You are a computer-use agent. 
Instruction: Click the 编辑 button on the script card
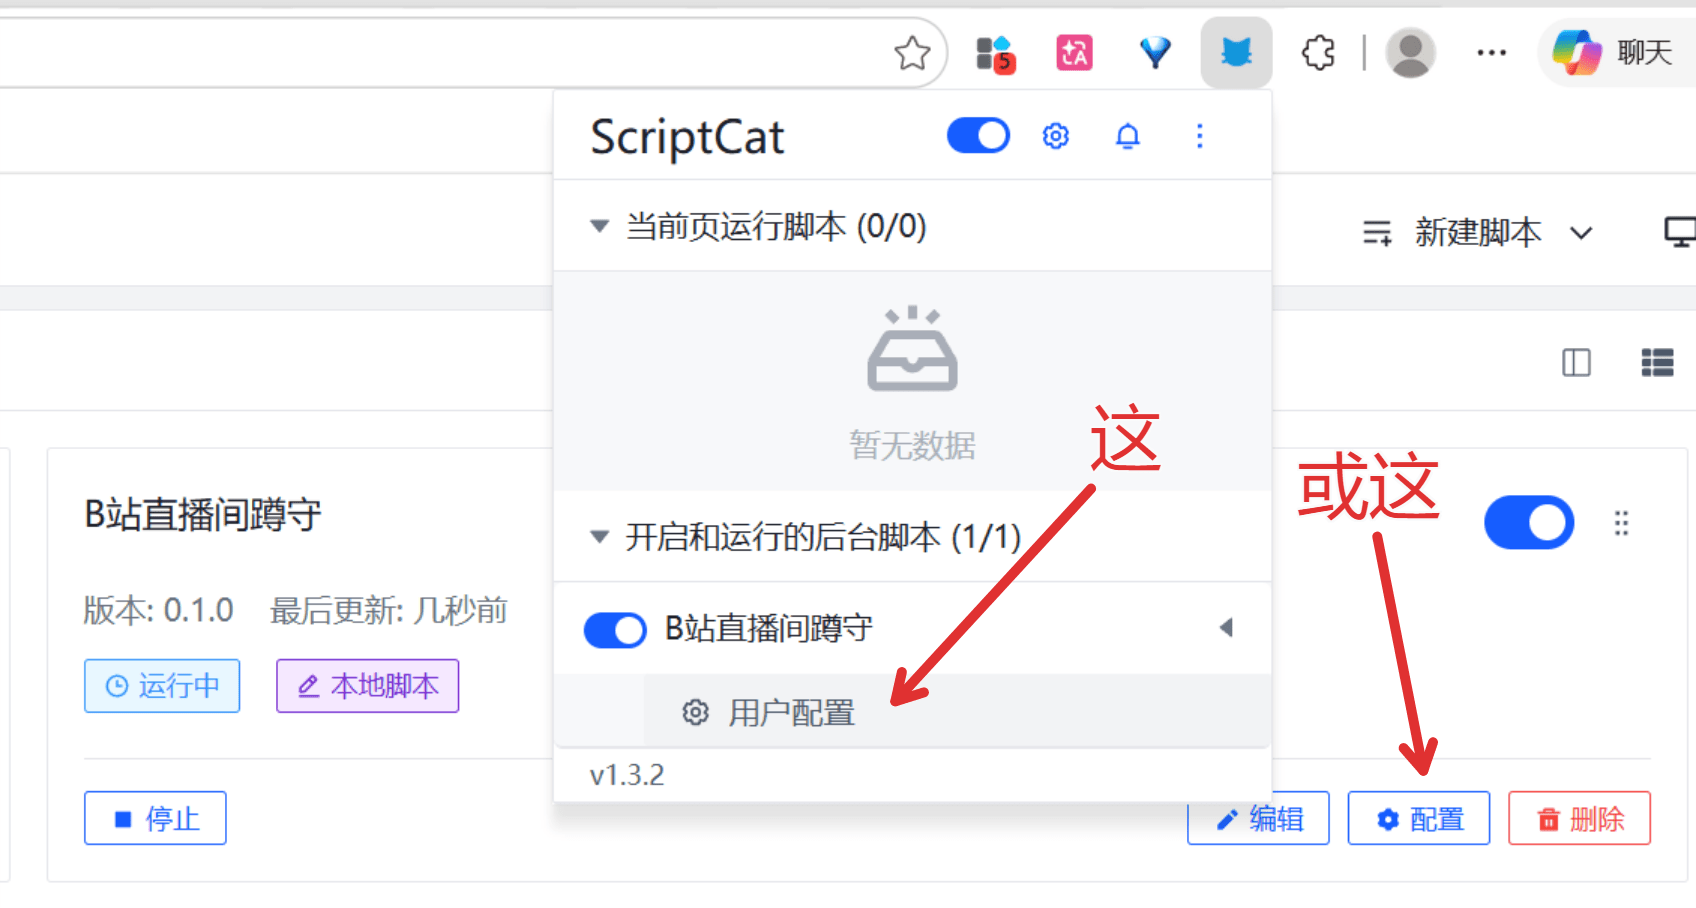[x=1258, y=819]
